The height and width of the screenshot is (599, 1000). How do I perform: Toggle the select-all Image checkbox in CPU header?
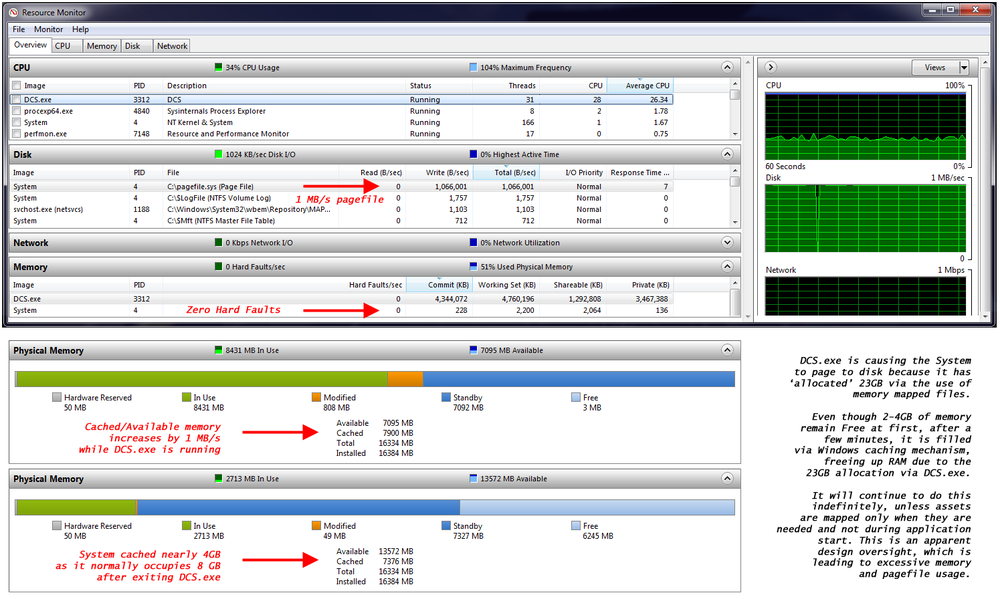coord(17,85)
